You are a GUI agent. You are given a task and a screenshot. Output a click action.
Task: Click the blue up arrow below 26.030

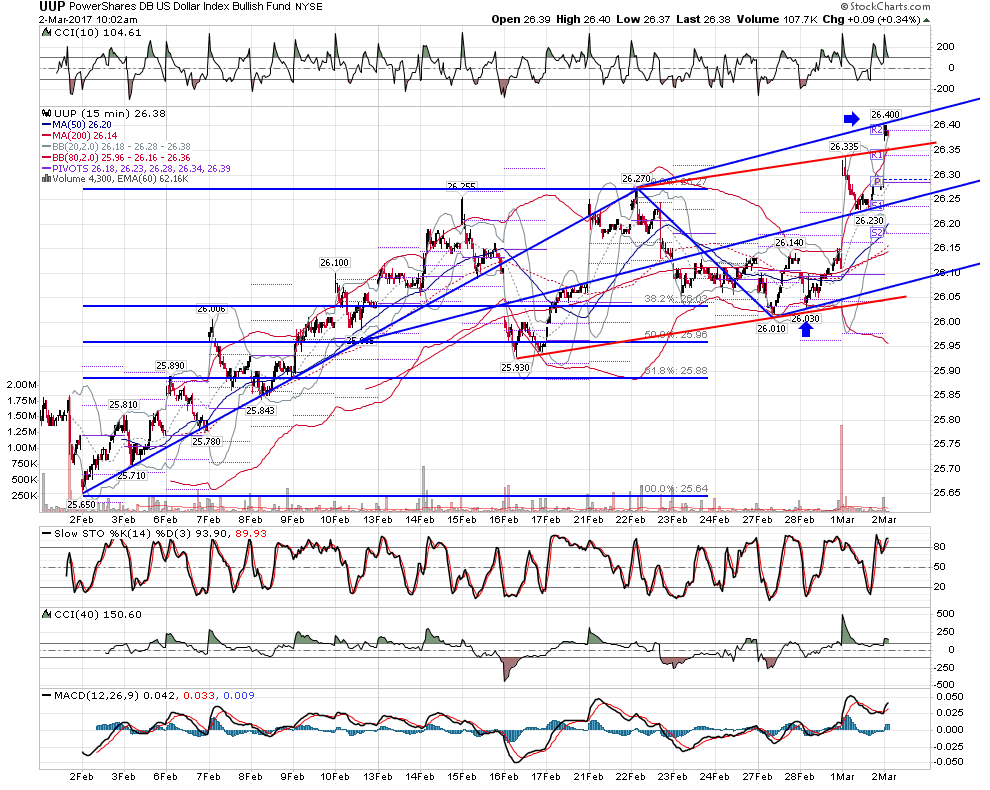pyautogui.click(x=806, y=331)
